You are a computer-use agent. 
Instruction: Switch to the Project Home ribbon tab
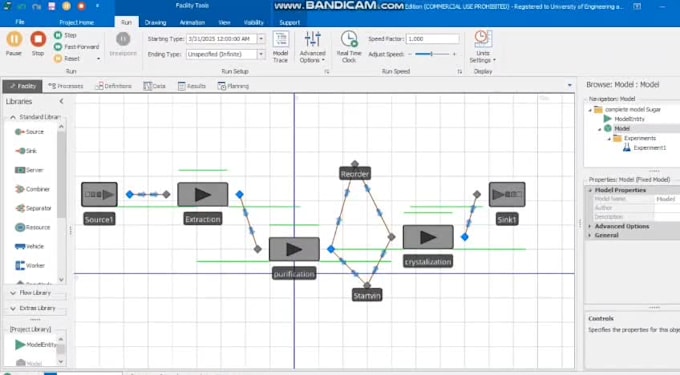click(x=76, y=22)
